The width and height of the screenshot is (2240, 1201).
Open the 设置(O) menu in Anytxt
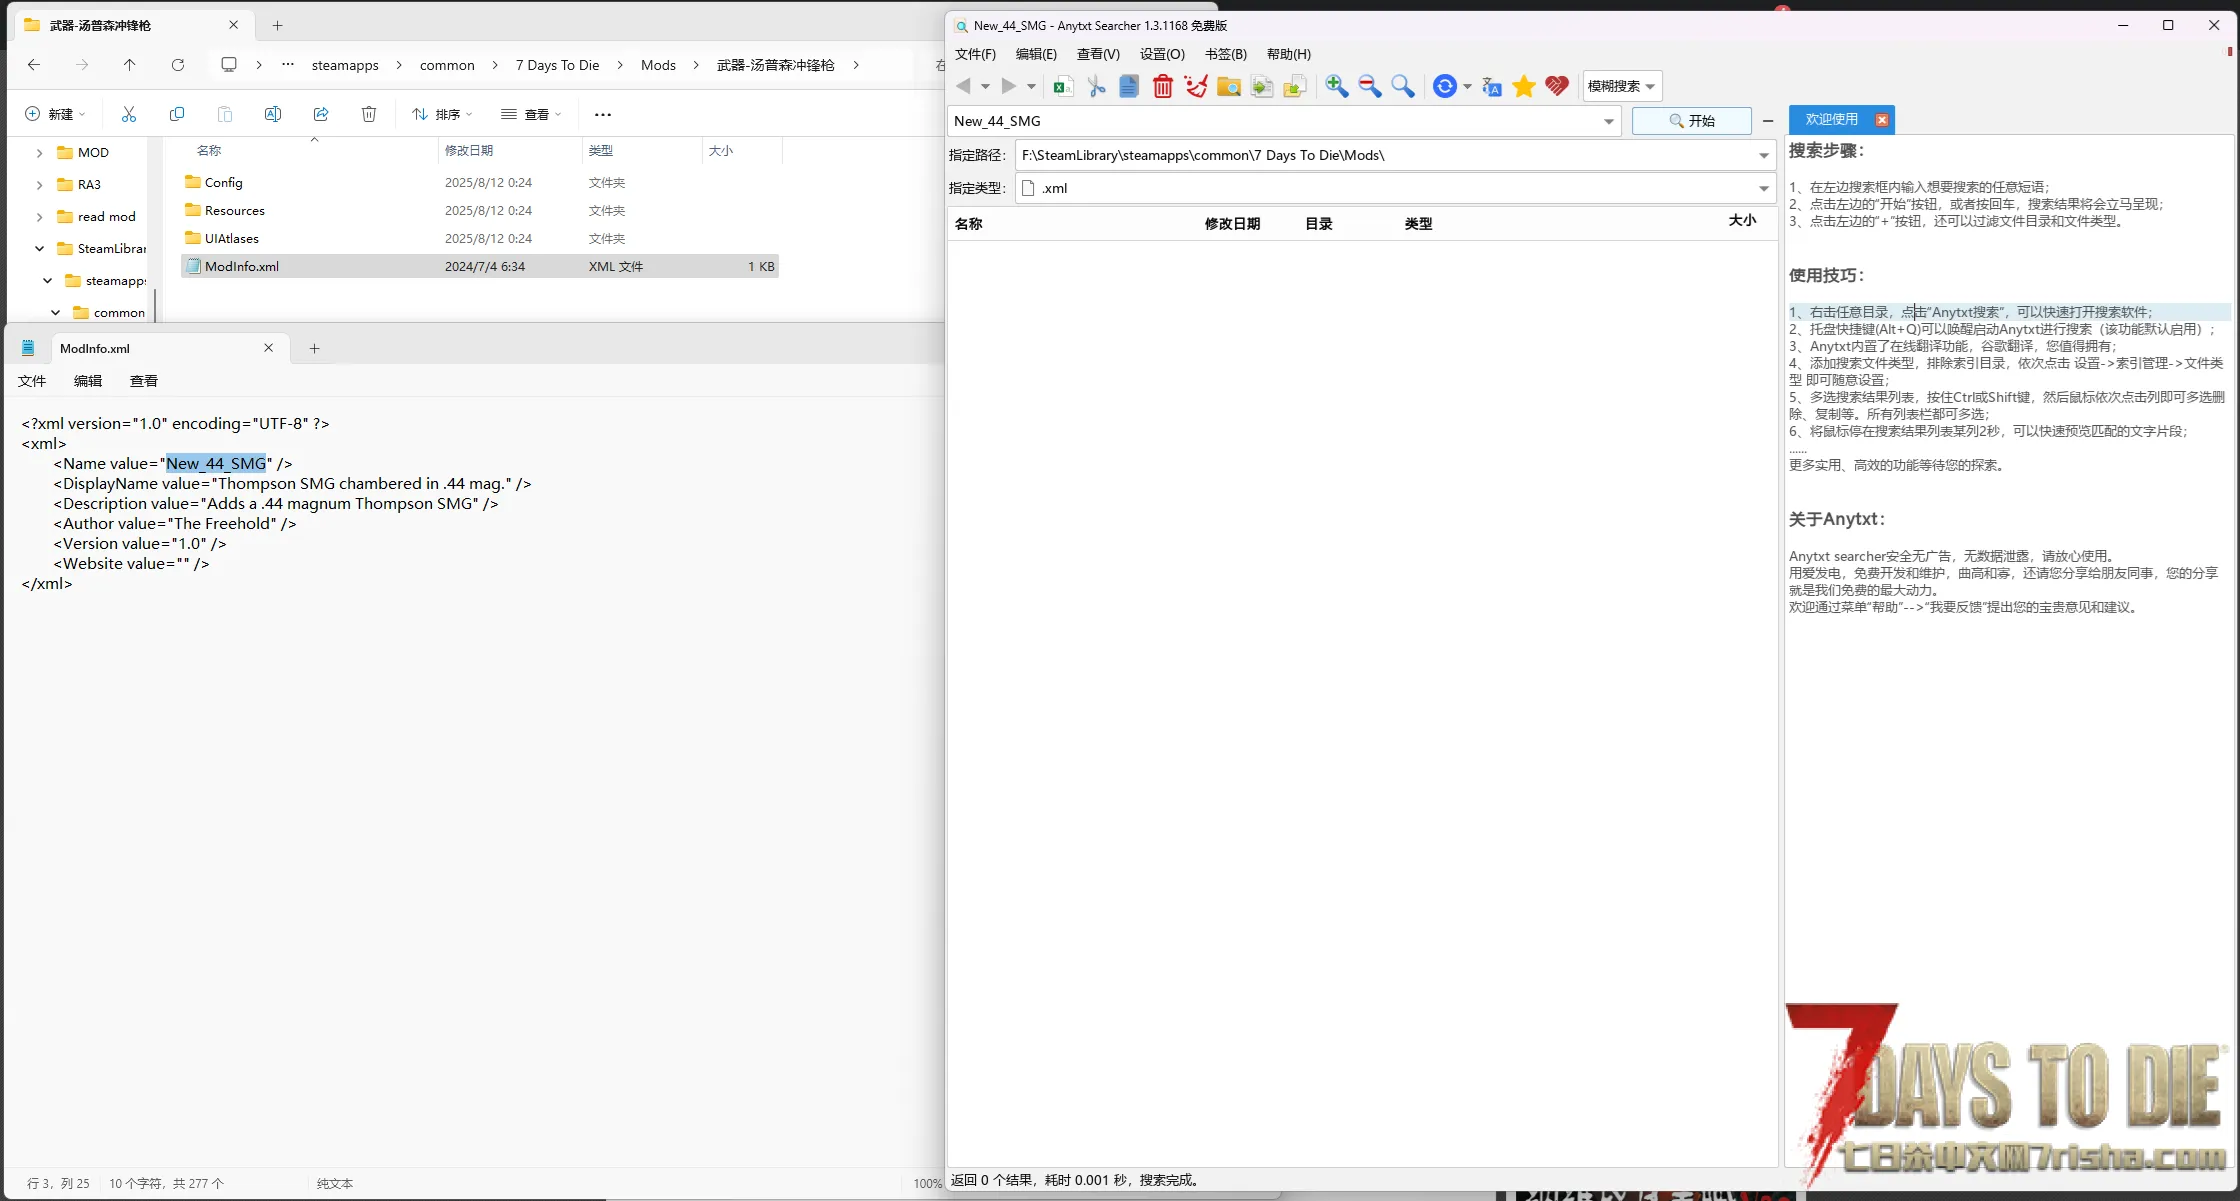click(x=1162, y=54)
